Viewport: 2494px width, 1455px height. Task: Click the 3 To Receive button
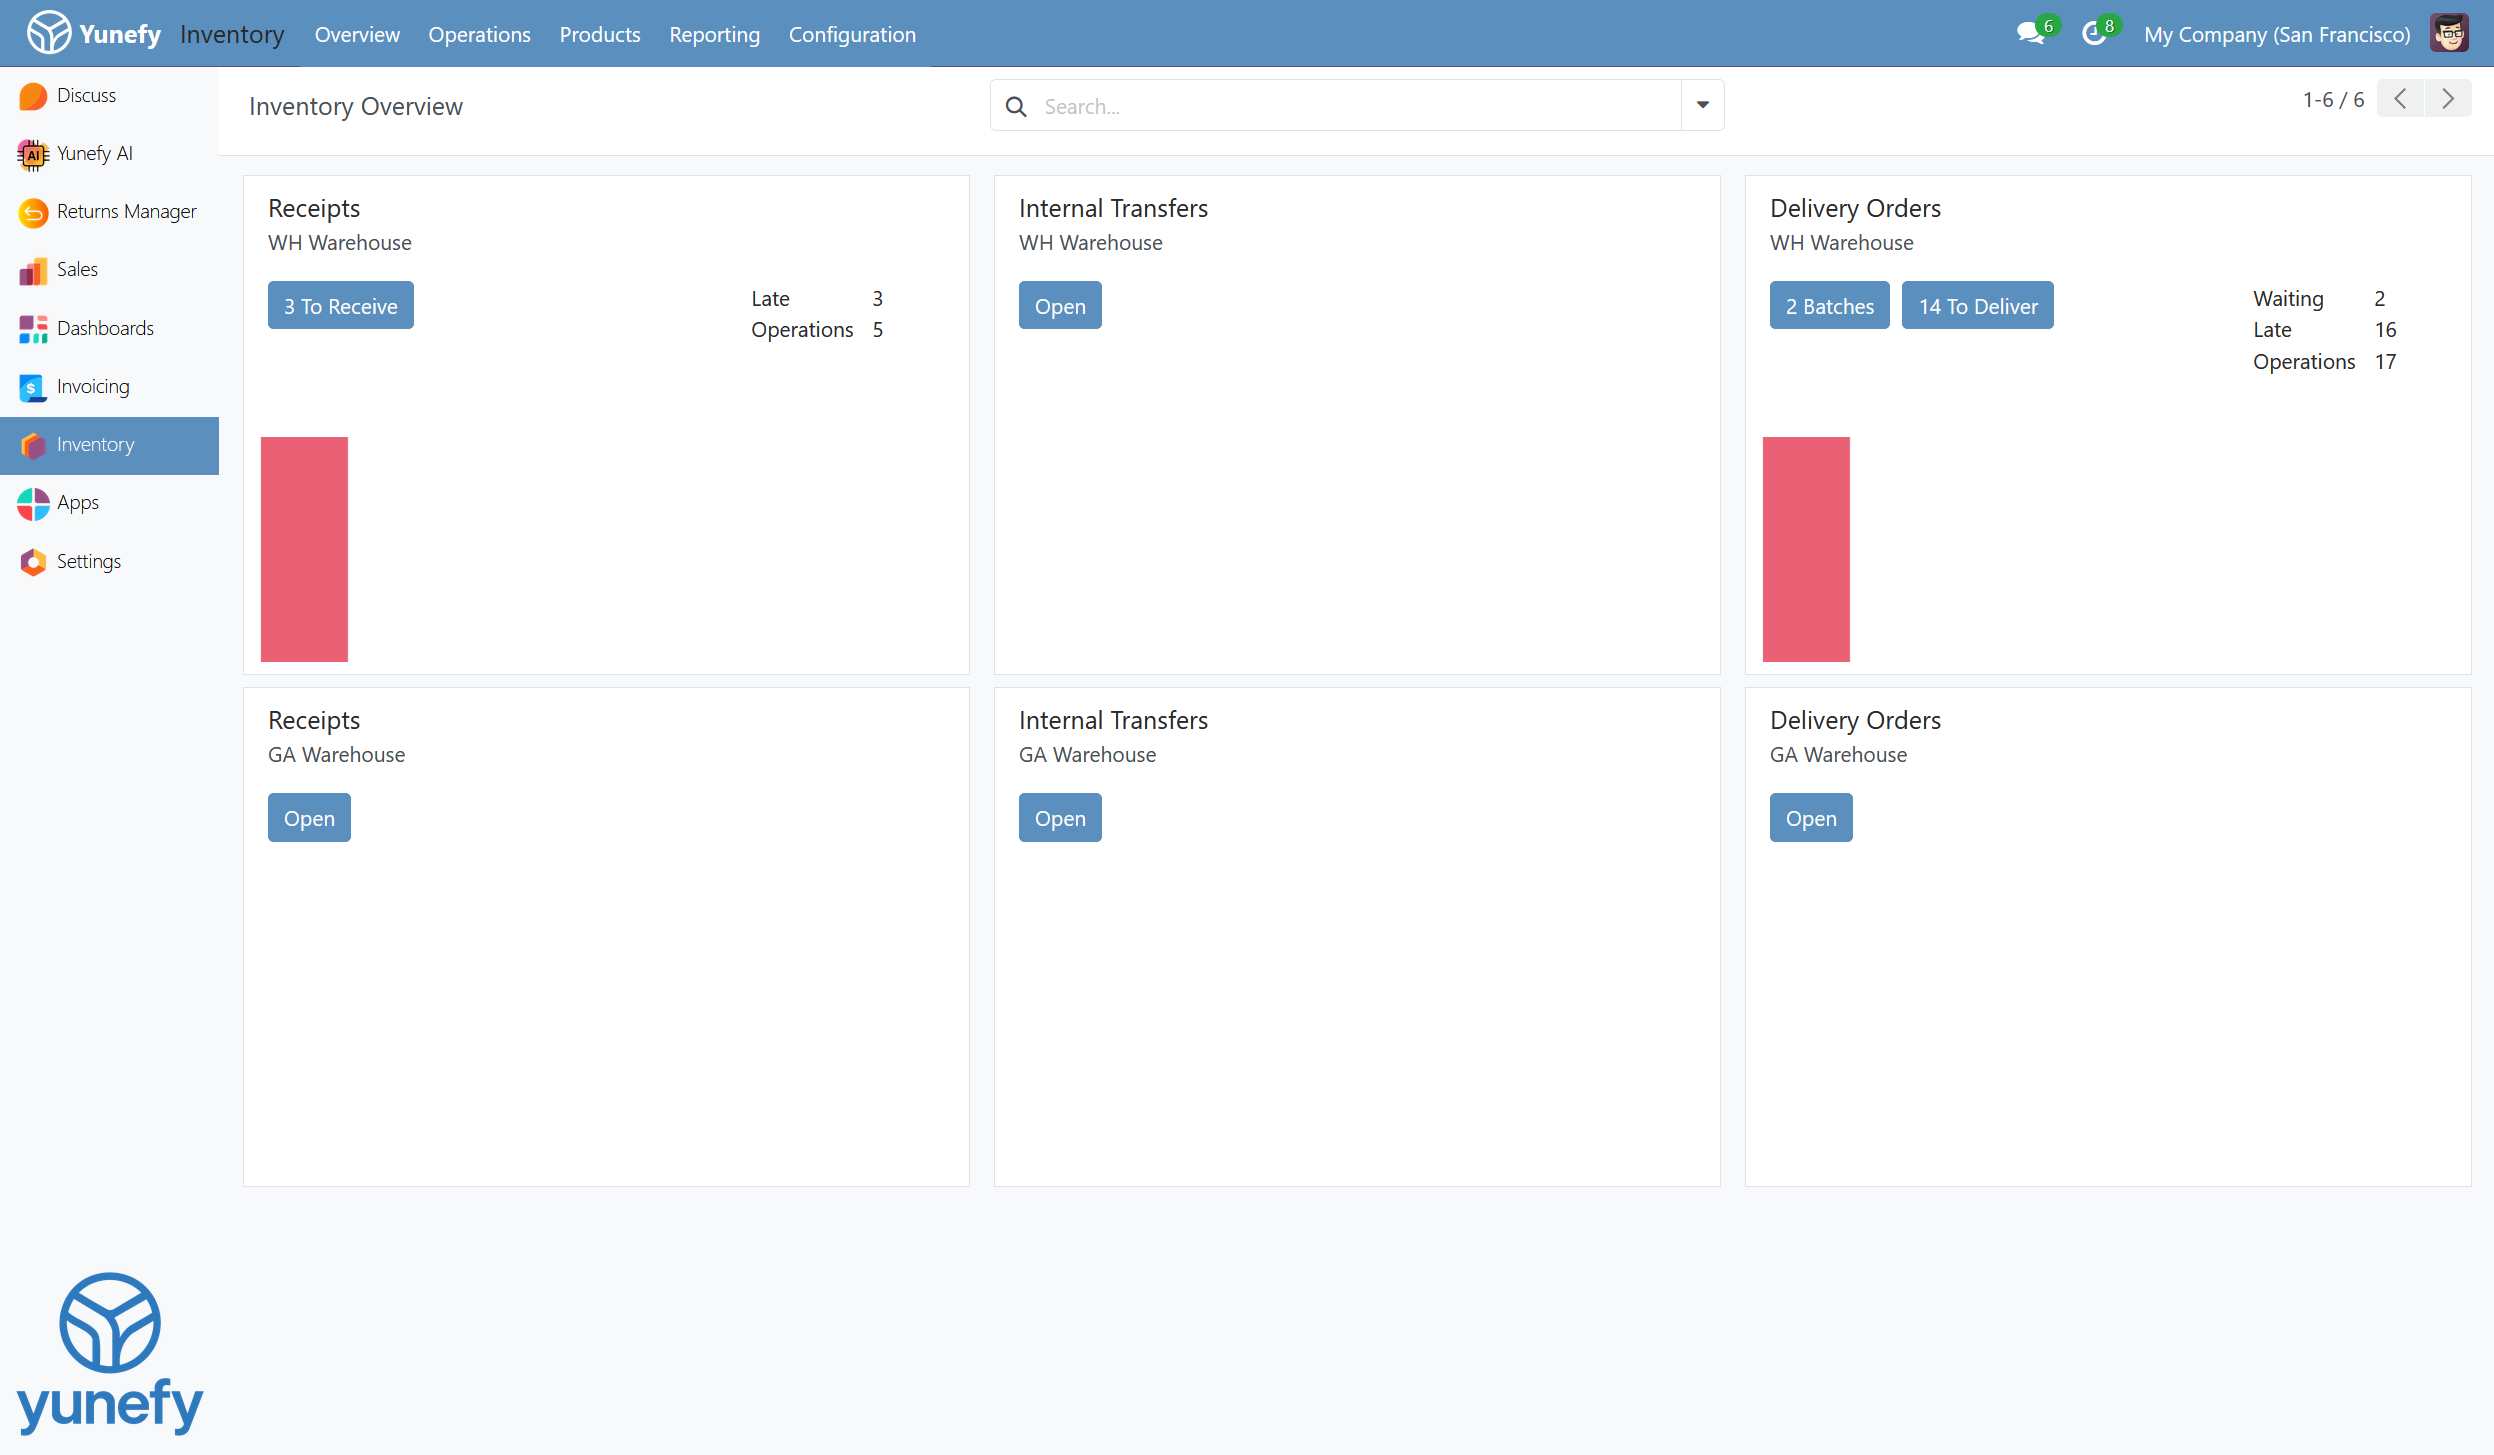click(340, 305)
